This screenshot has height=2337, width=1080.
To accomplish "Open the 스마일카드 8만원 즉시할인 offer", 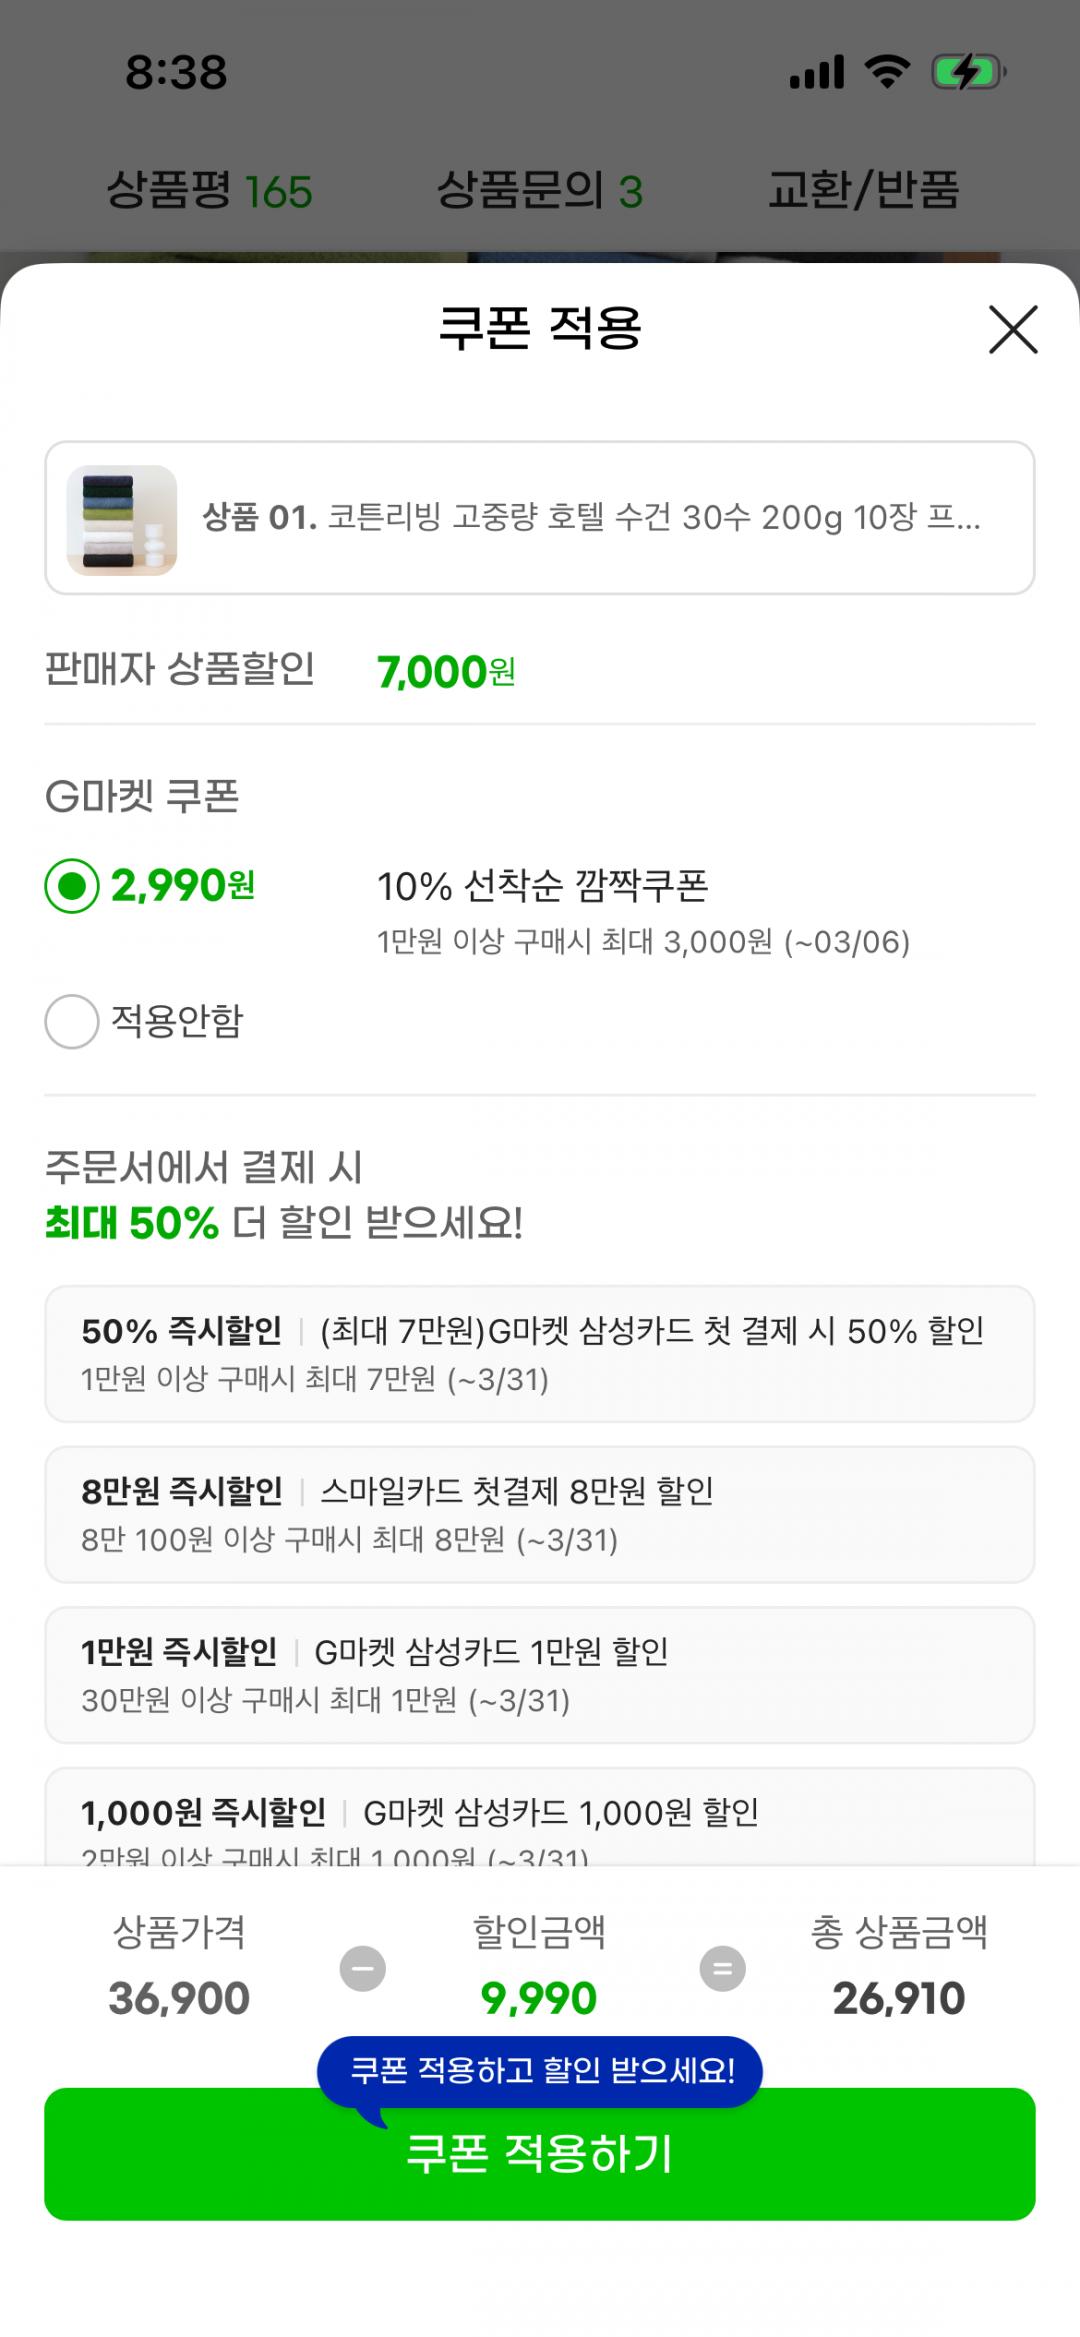I will 539,1514.
